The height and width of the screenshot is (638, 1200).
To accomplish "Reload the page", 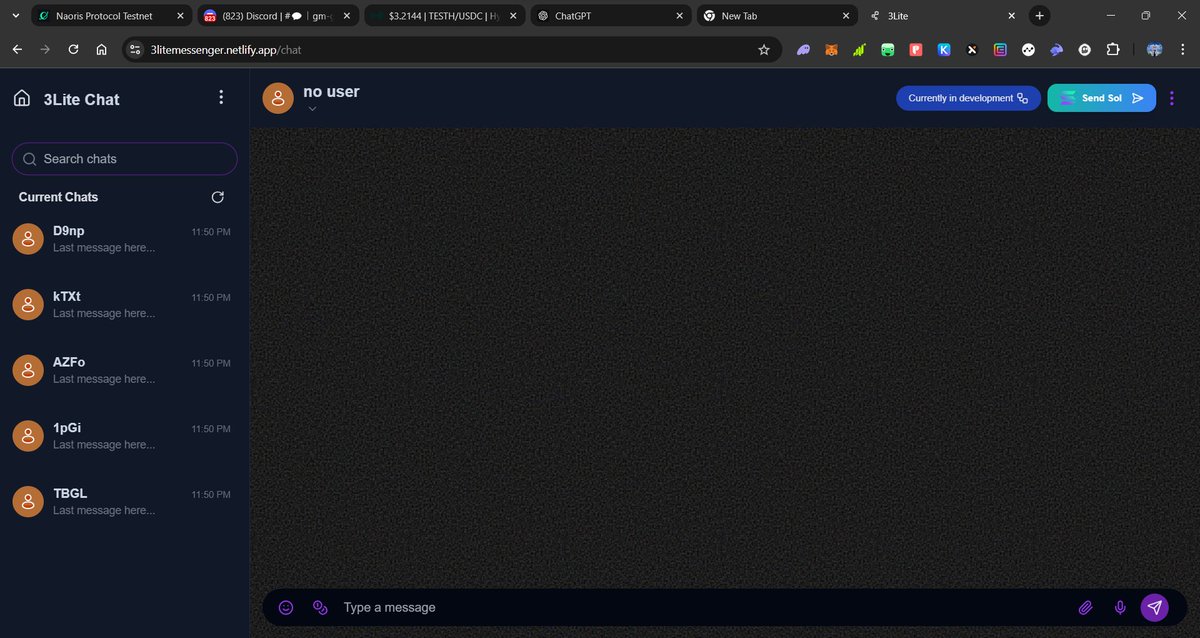I will [x=73, y=49].
